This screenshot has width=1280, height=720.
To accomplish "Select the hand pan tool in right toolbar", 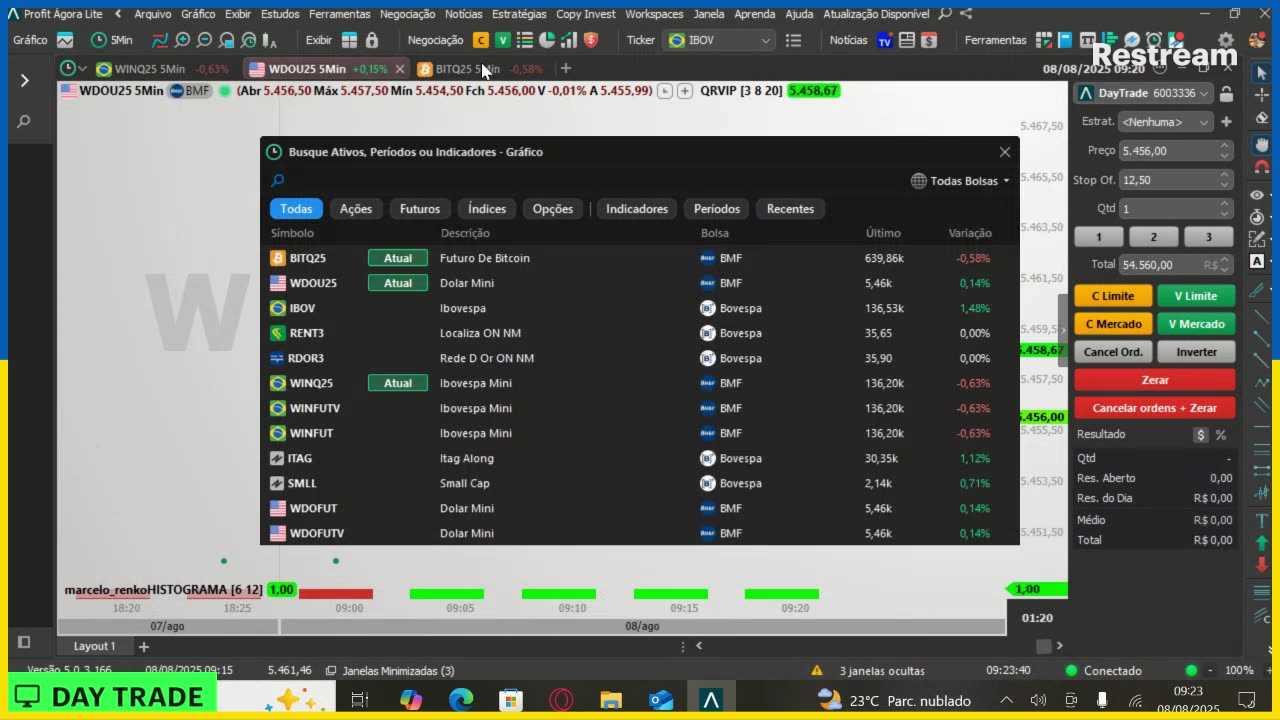I will [1261, 143].
